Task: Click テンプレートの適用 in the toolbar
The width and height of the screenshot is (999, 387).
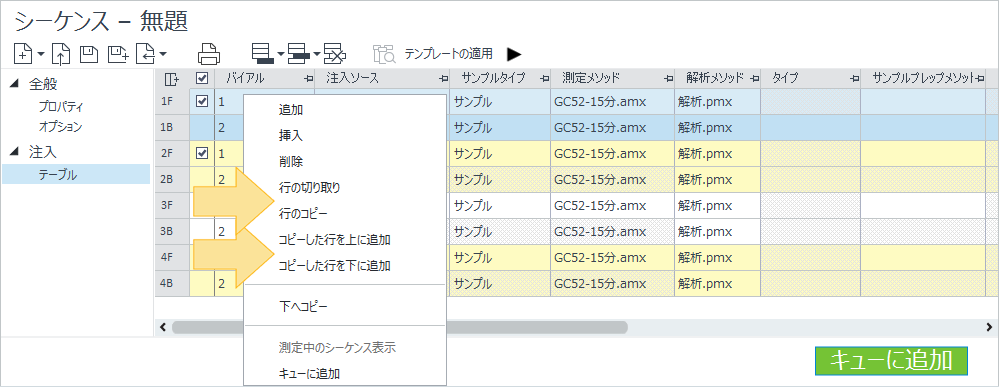Action: point(450,54)
